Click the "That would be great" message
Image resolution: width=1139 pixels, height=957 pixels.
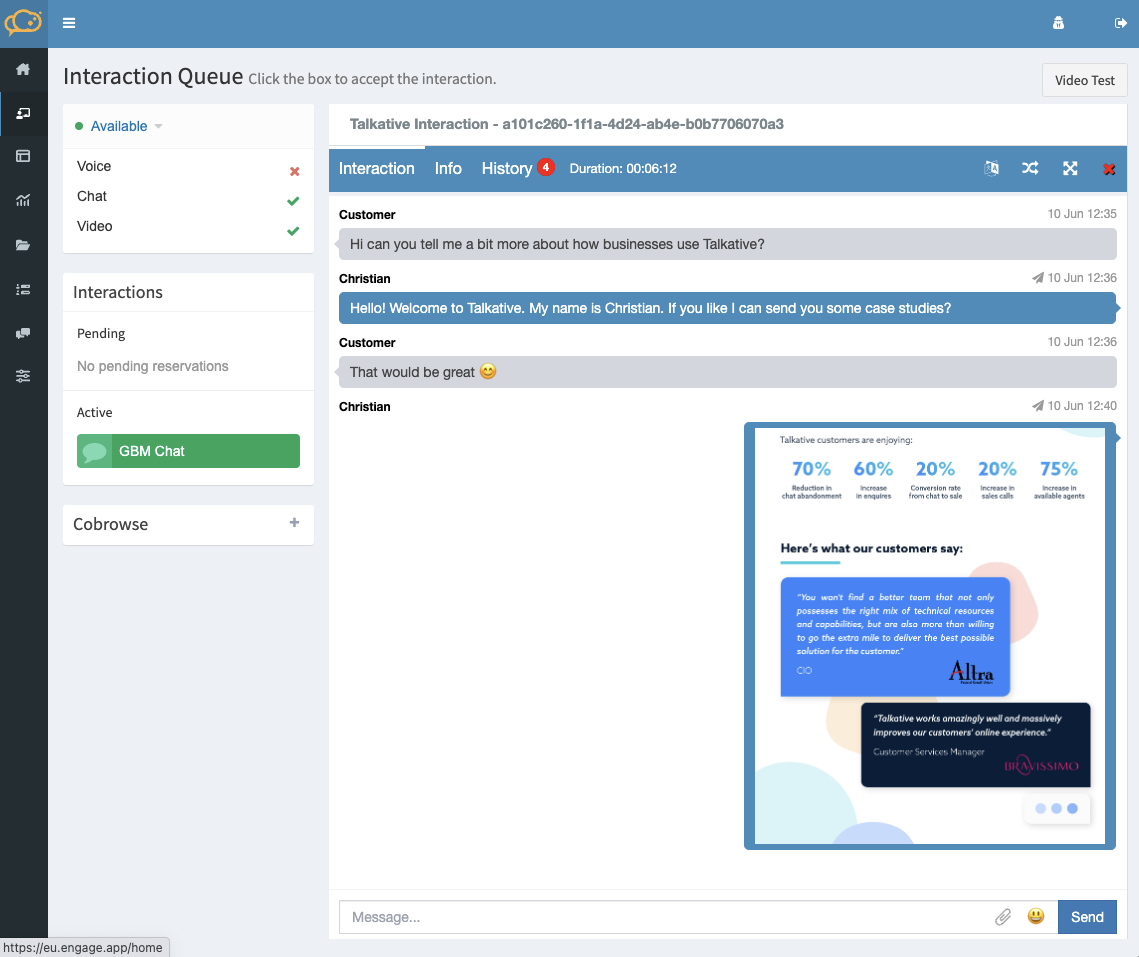coord(727,372)
